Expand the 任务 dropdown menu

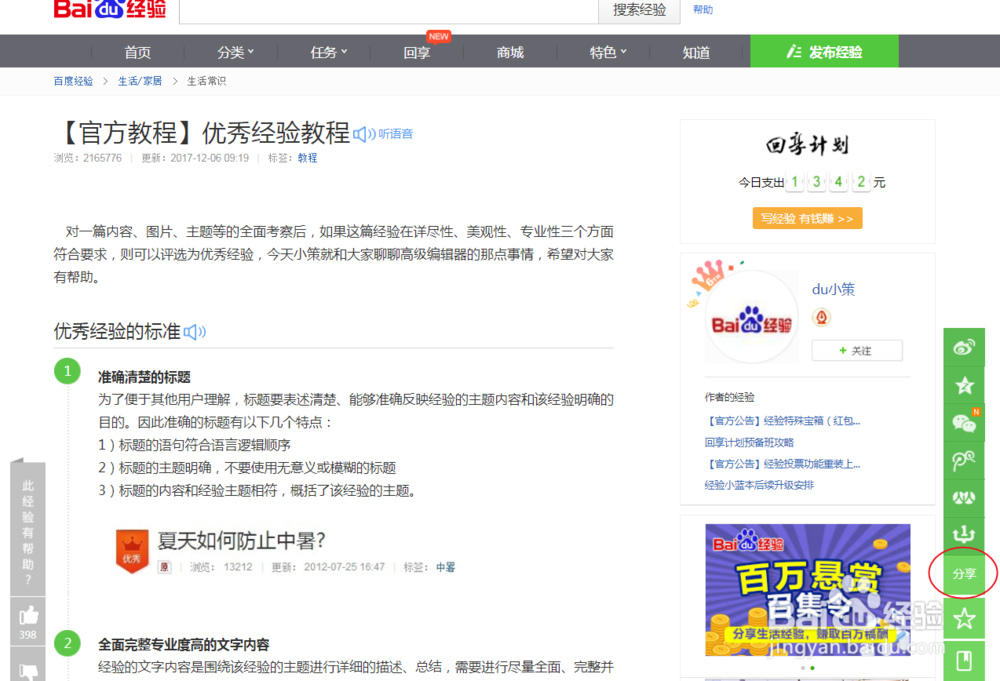coord(328,52)
